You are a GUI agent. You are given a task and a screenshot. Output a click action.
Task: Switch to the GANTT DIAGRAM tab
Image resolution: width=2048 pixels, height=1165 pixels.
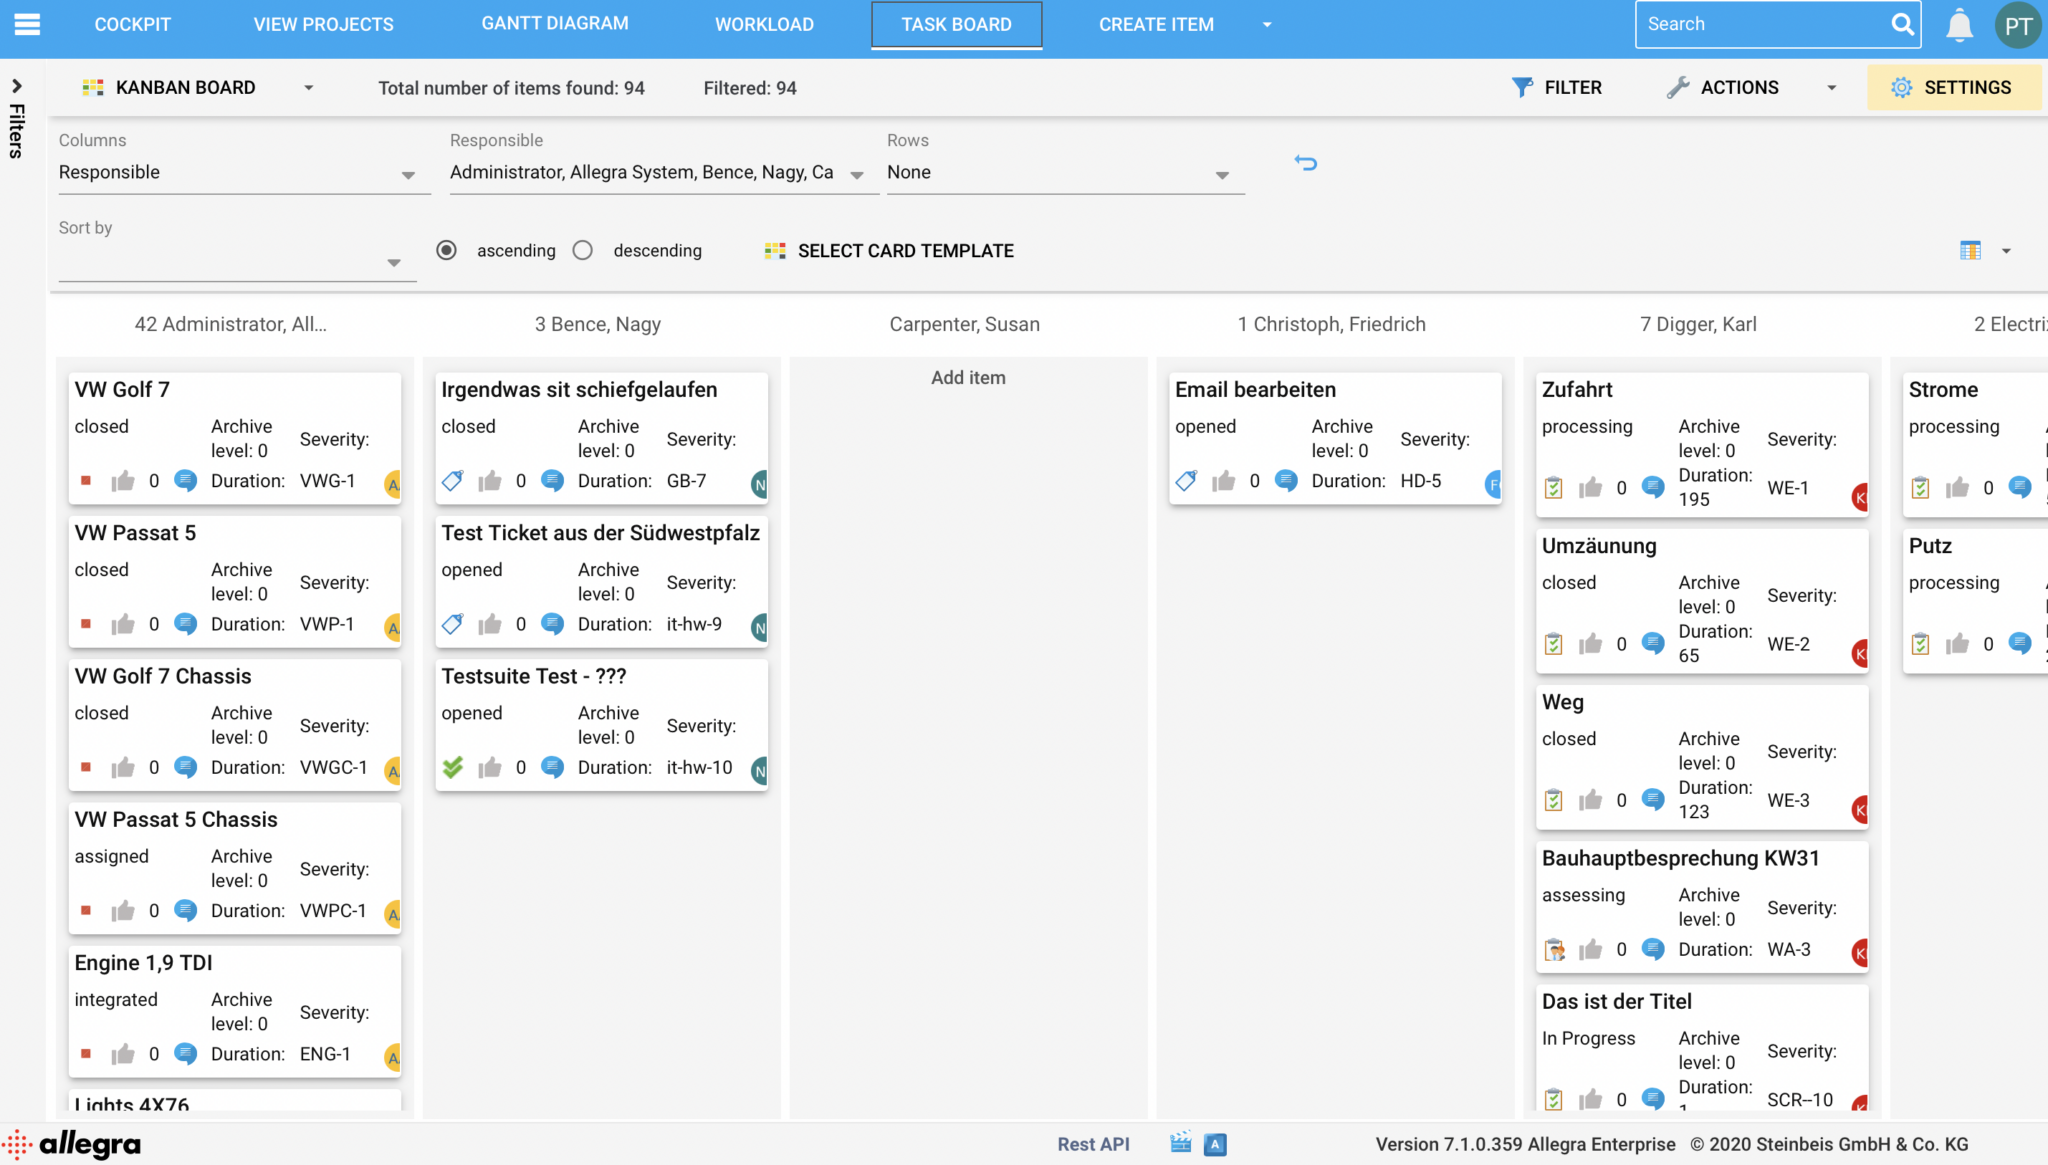554,22
